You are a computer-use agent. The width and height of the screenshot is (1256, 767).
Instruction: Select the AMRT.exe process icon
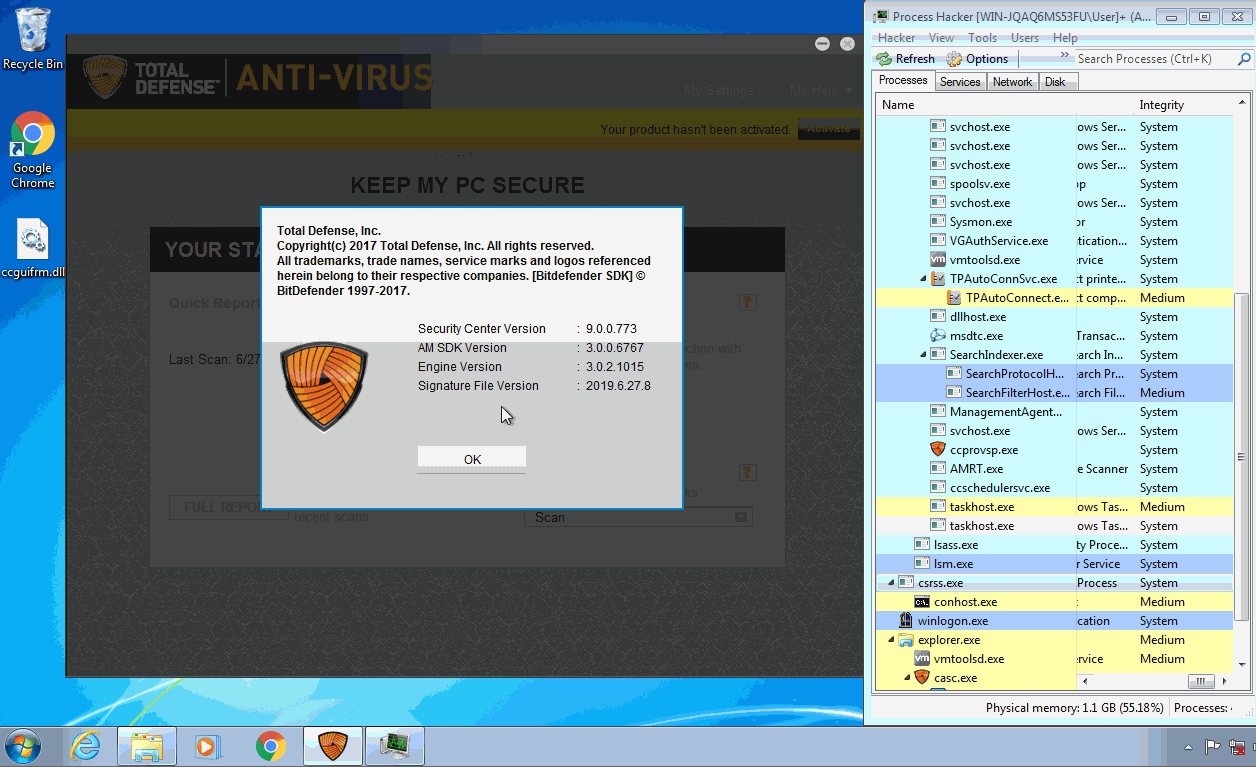pos(938,469)
